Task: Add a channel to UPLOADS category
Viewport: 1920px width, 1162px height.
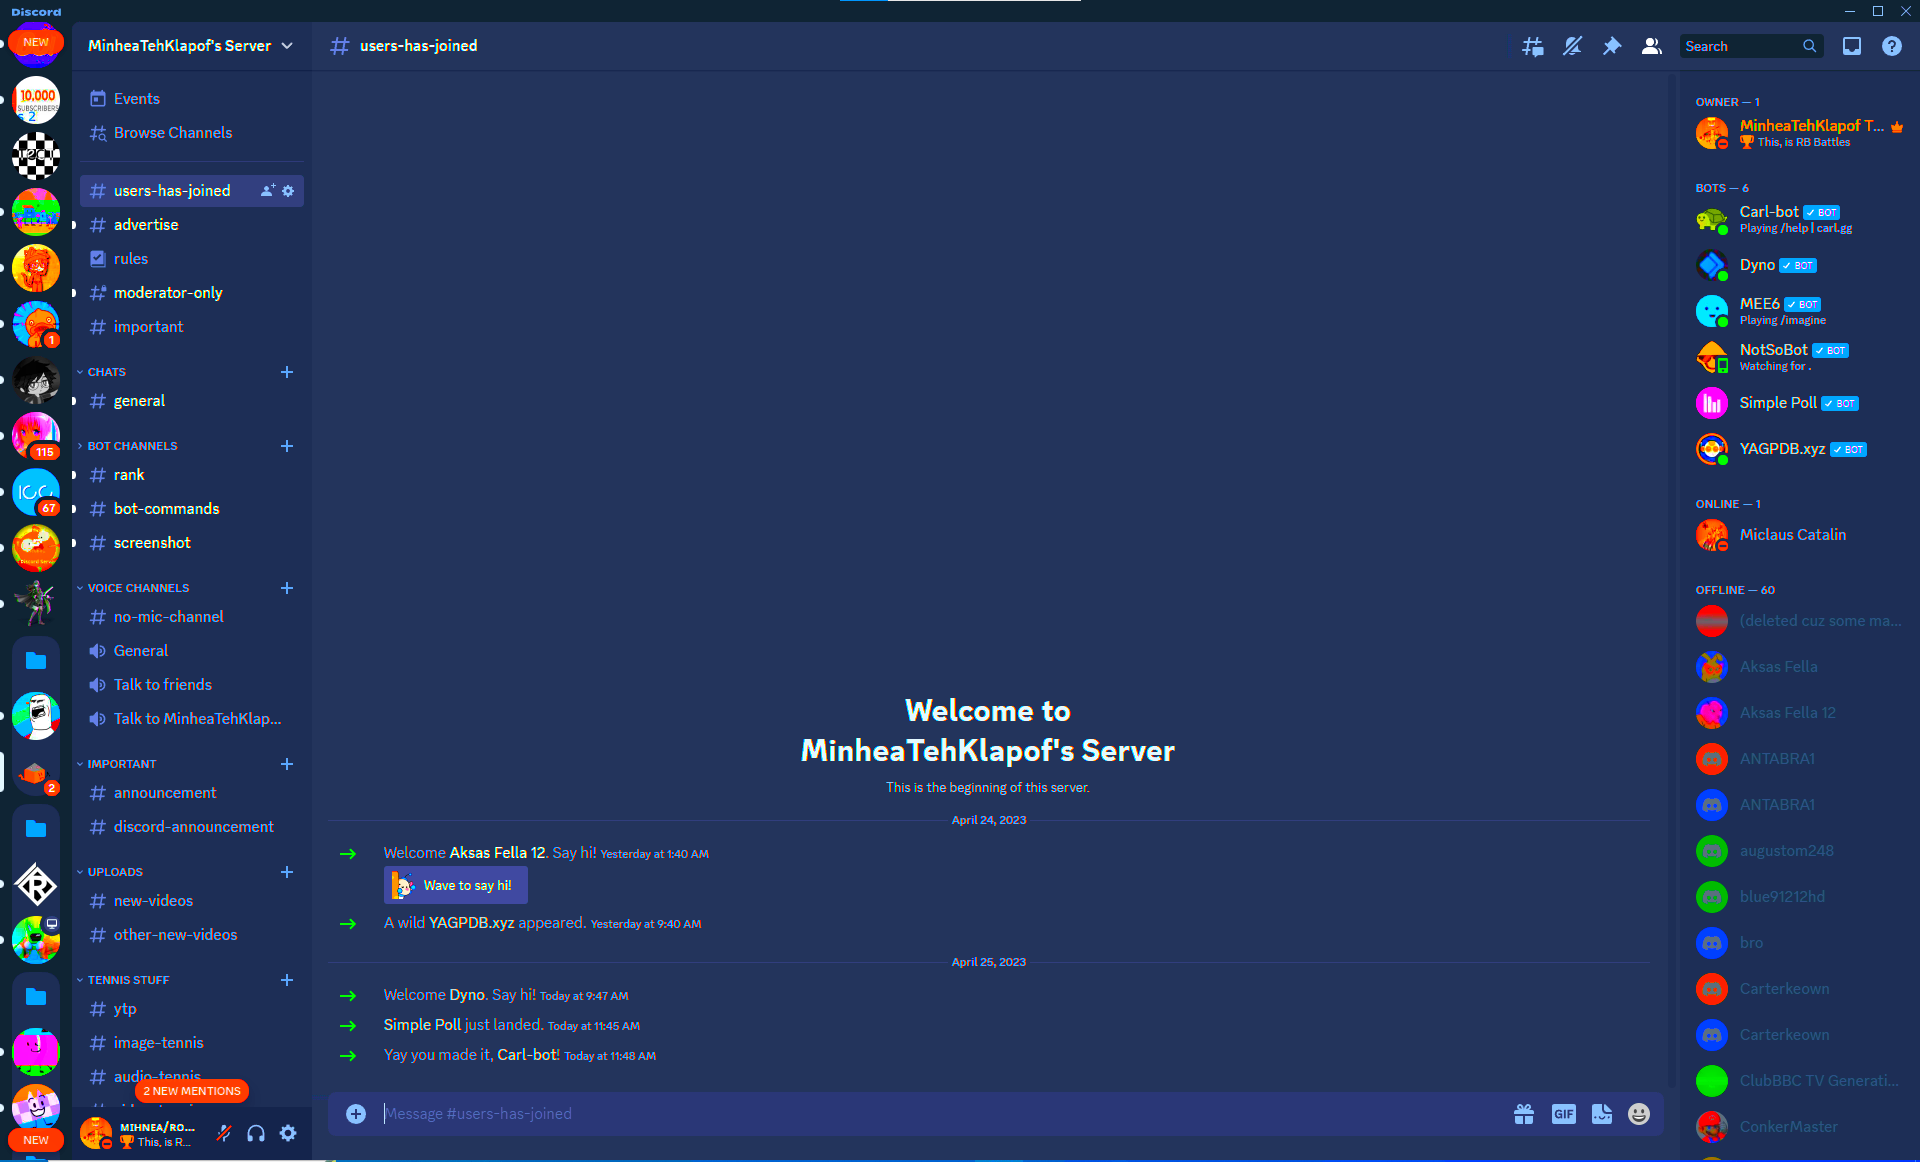Action: point(287,872)
